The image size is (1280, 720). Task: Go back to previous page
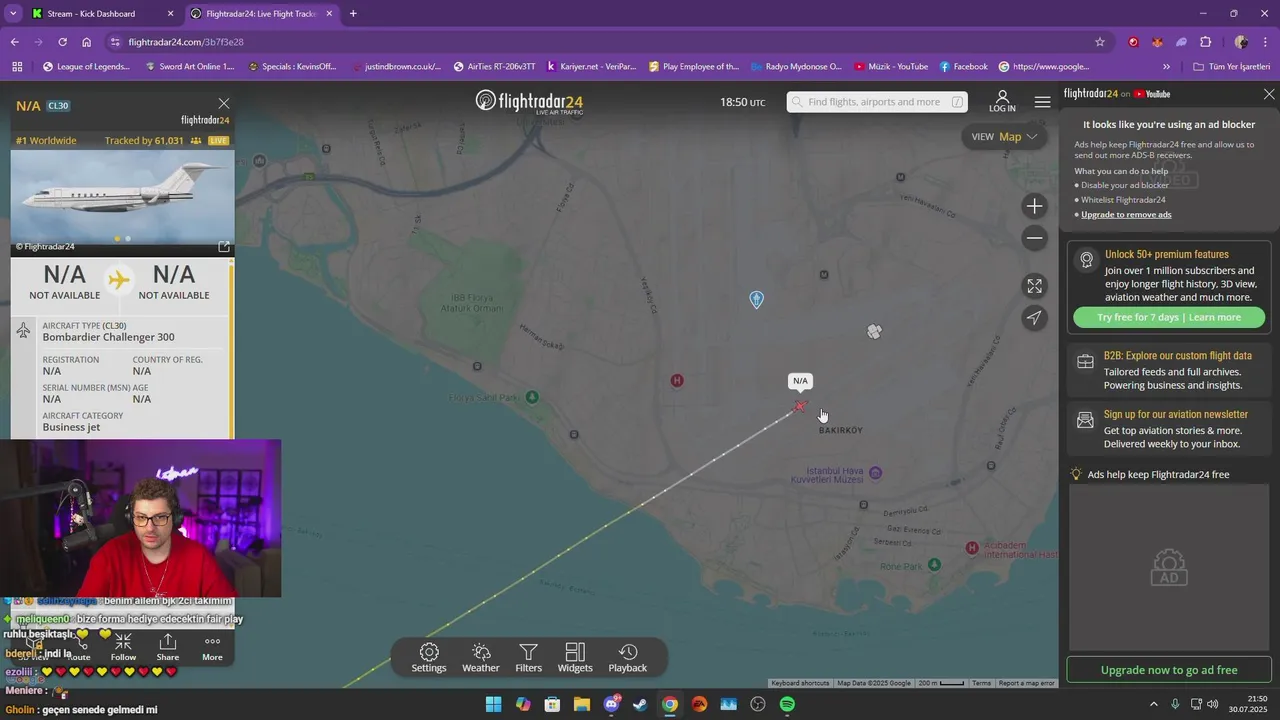coord(15,42)
